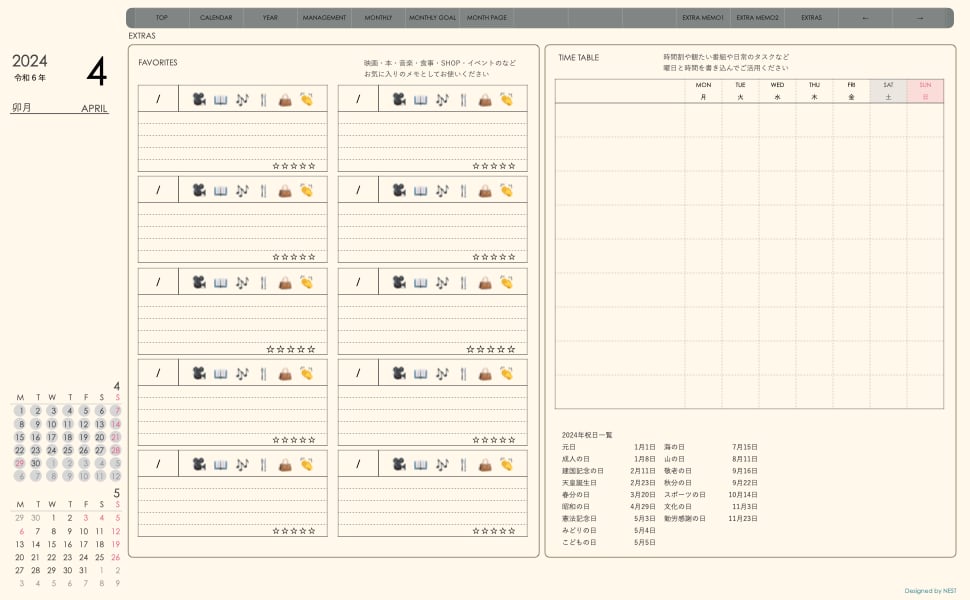Navigate to the MONTH PAGE tab
The image size is (970, 600).
point(486,18)
